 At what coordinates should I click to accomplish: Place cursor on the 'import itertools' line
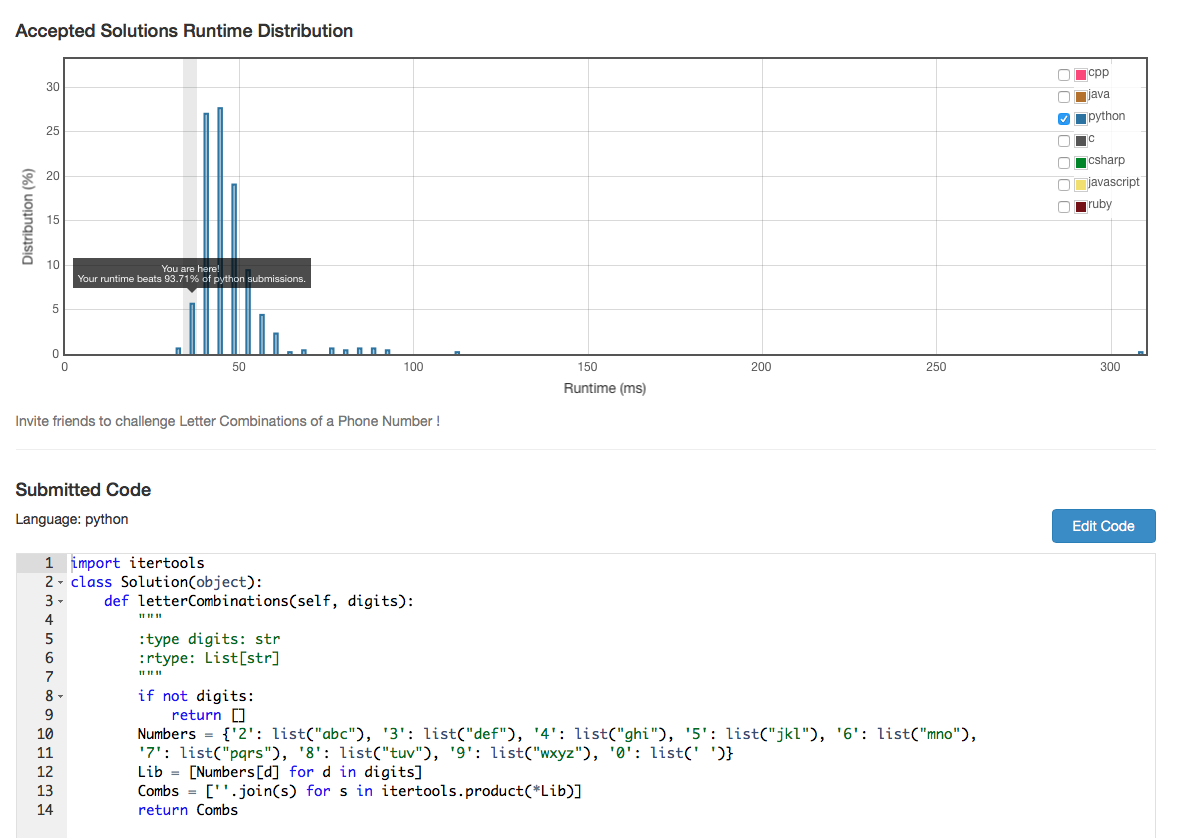pos(137,563)
